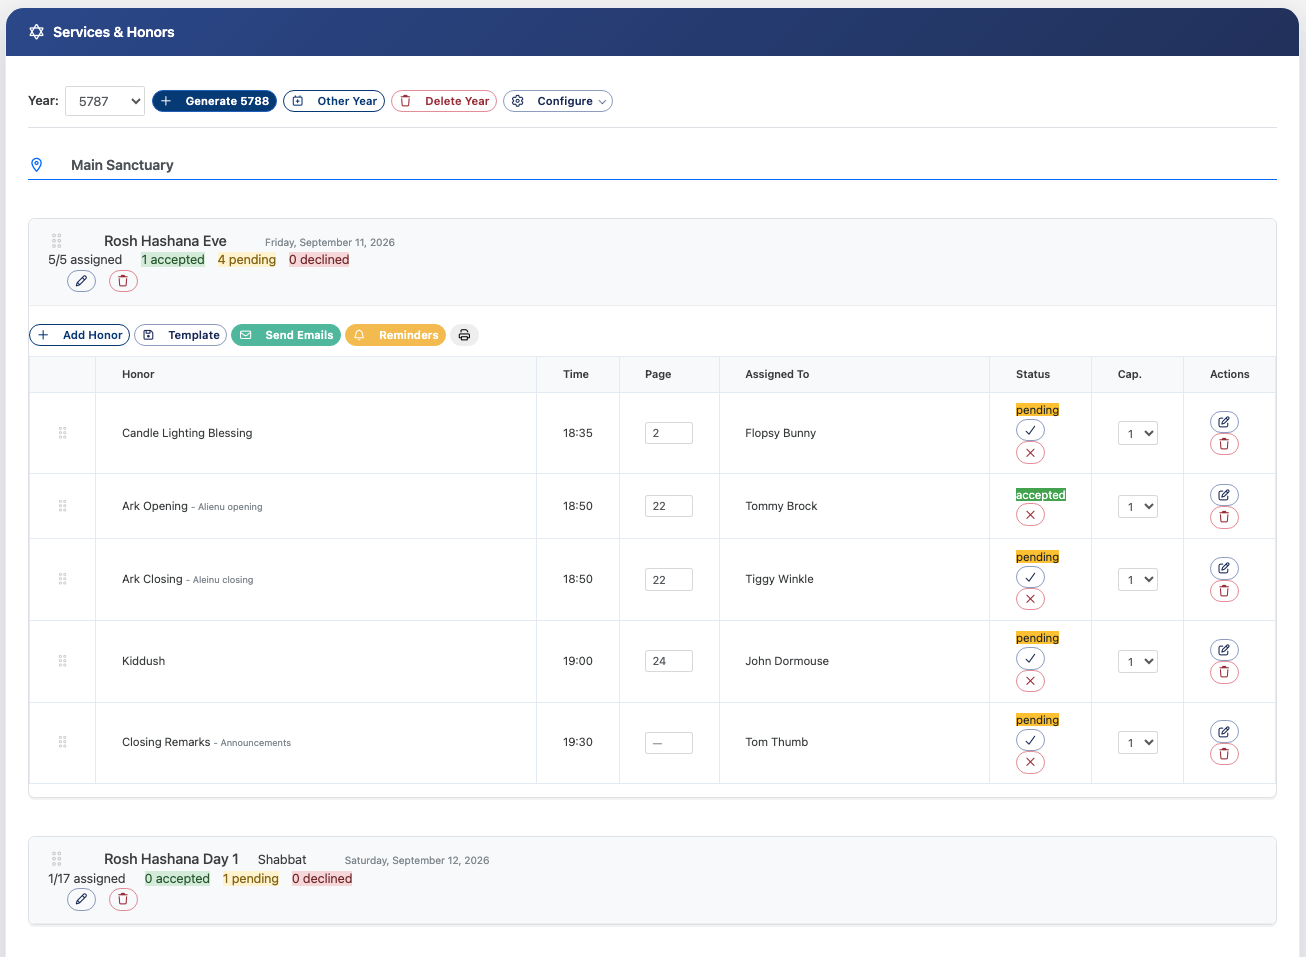Screen dimensions: 1306x957
Task: Edit the Rosh Hashana Eve service
Action: tap(82, 281)
